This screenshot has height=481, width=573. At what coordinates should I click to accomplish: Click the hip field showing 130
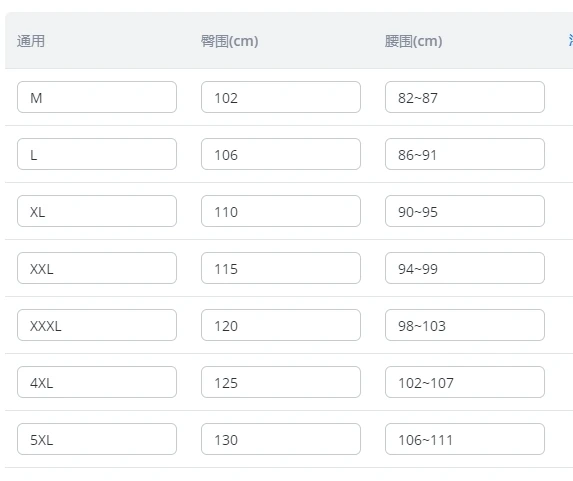tap(281, 439)
